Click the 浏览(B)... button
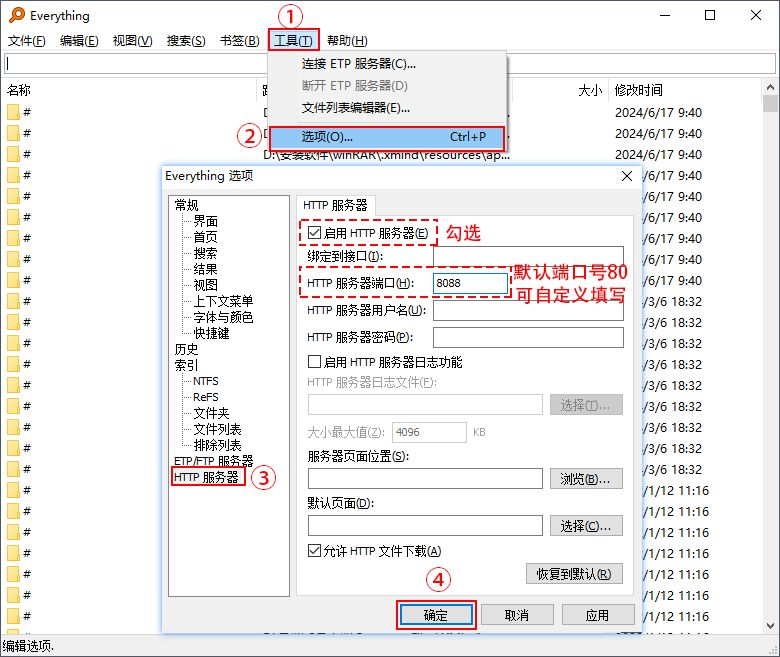This screenshot has height=657, width=780. coord(586,478)
